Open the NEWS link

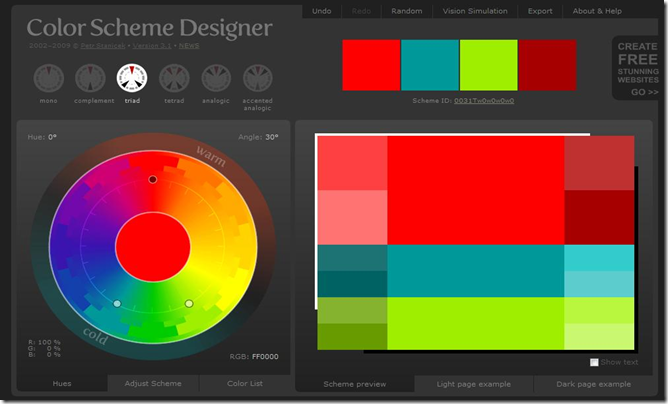tap(189, 46)
